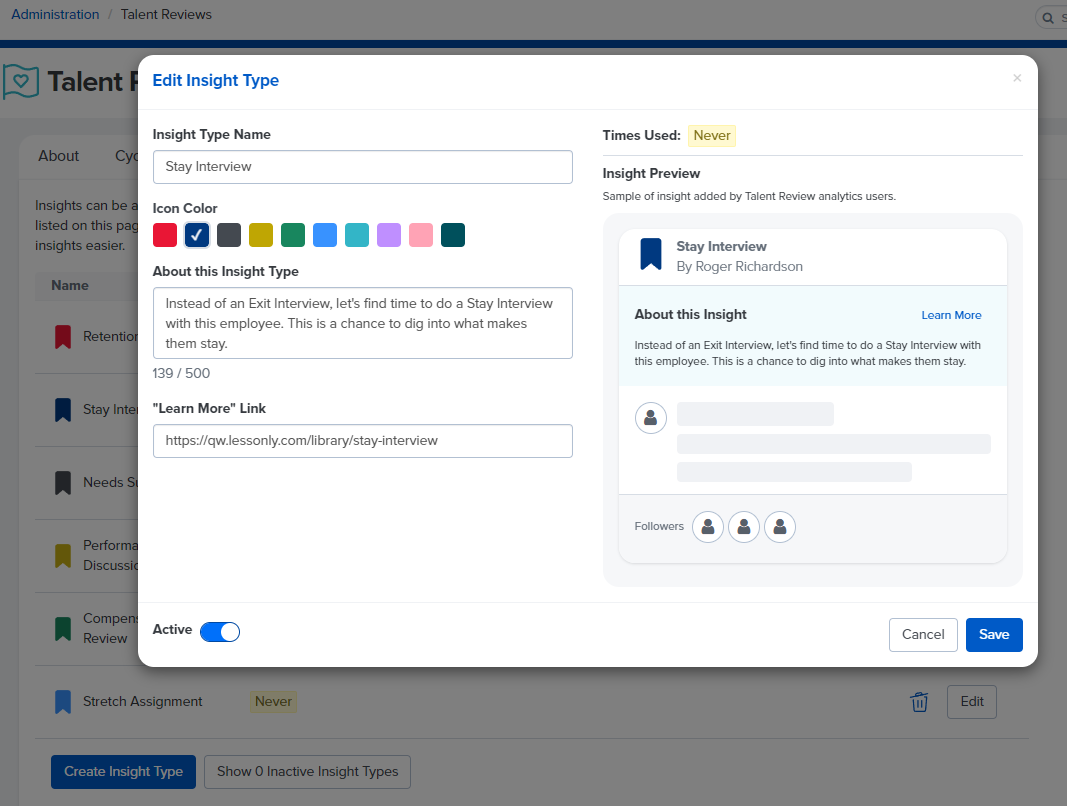Click By Roger Richardson in preview
The image size is (1067, 806).
pos(740,266)
